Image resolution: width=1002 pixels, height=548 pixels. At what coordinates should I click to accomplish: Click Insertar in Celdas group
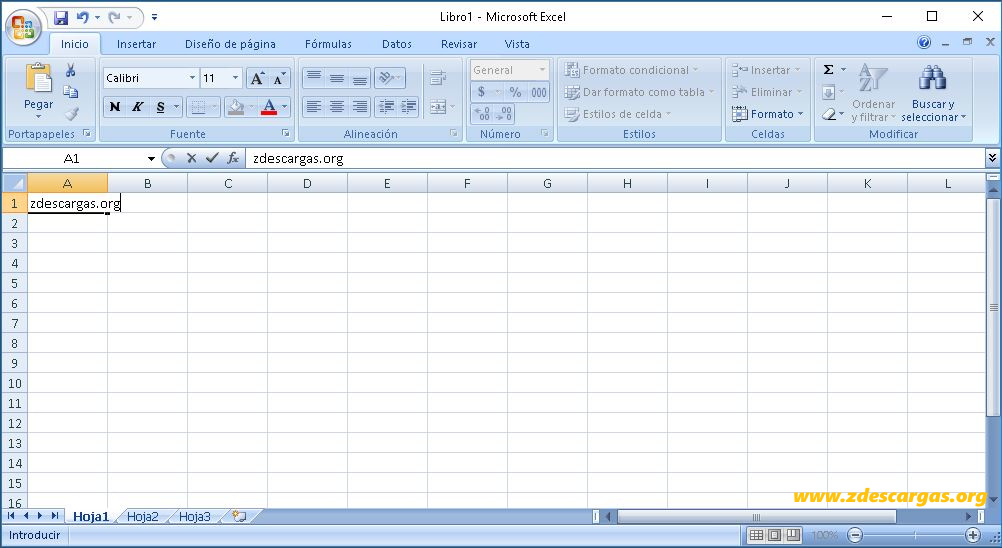(x=766, y=70)
